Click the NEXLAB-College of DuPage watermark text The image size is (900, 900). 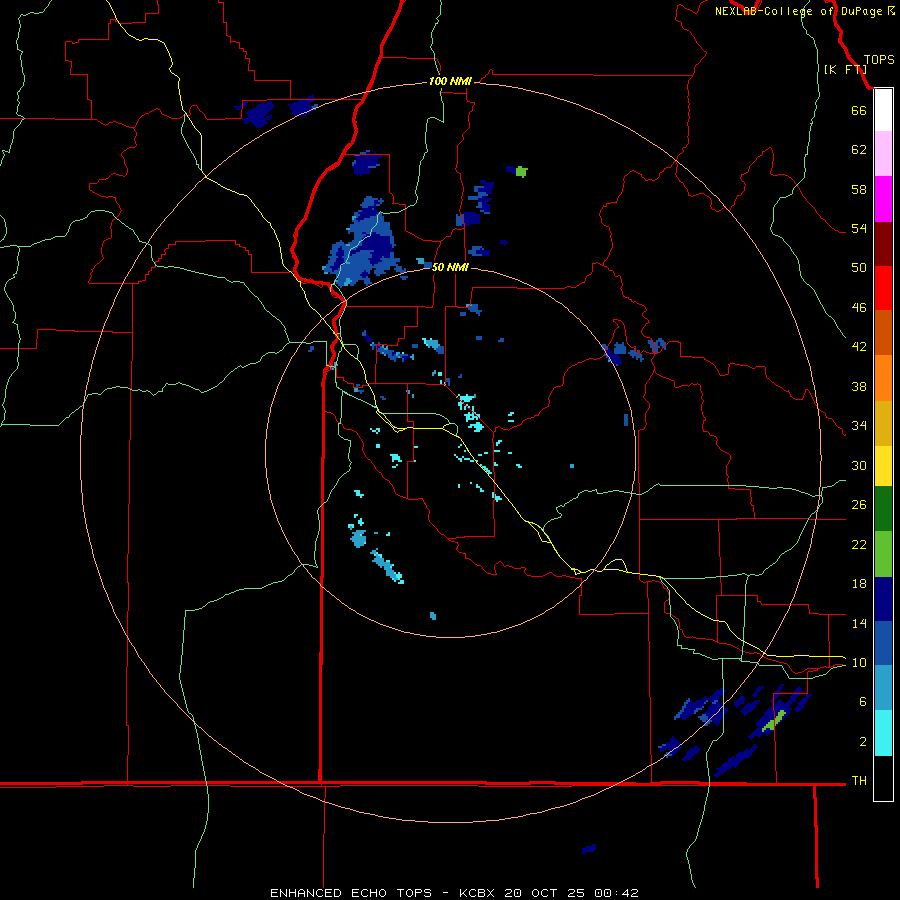[804, 11]
